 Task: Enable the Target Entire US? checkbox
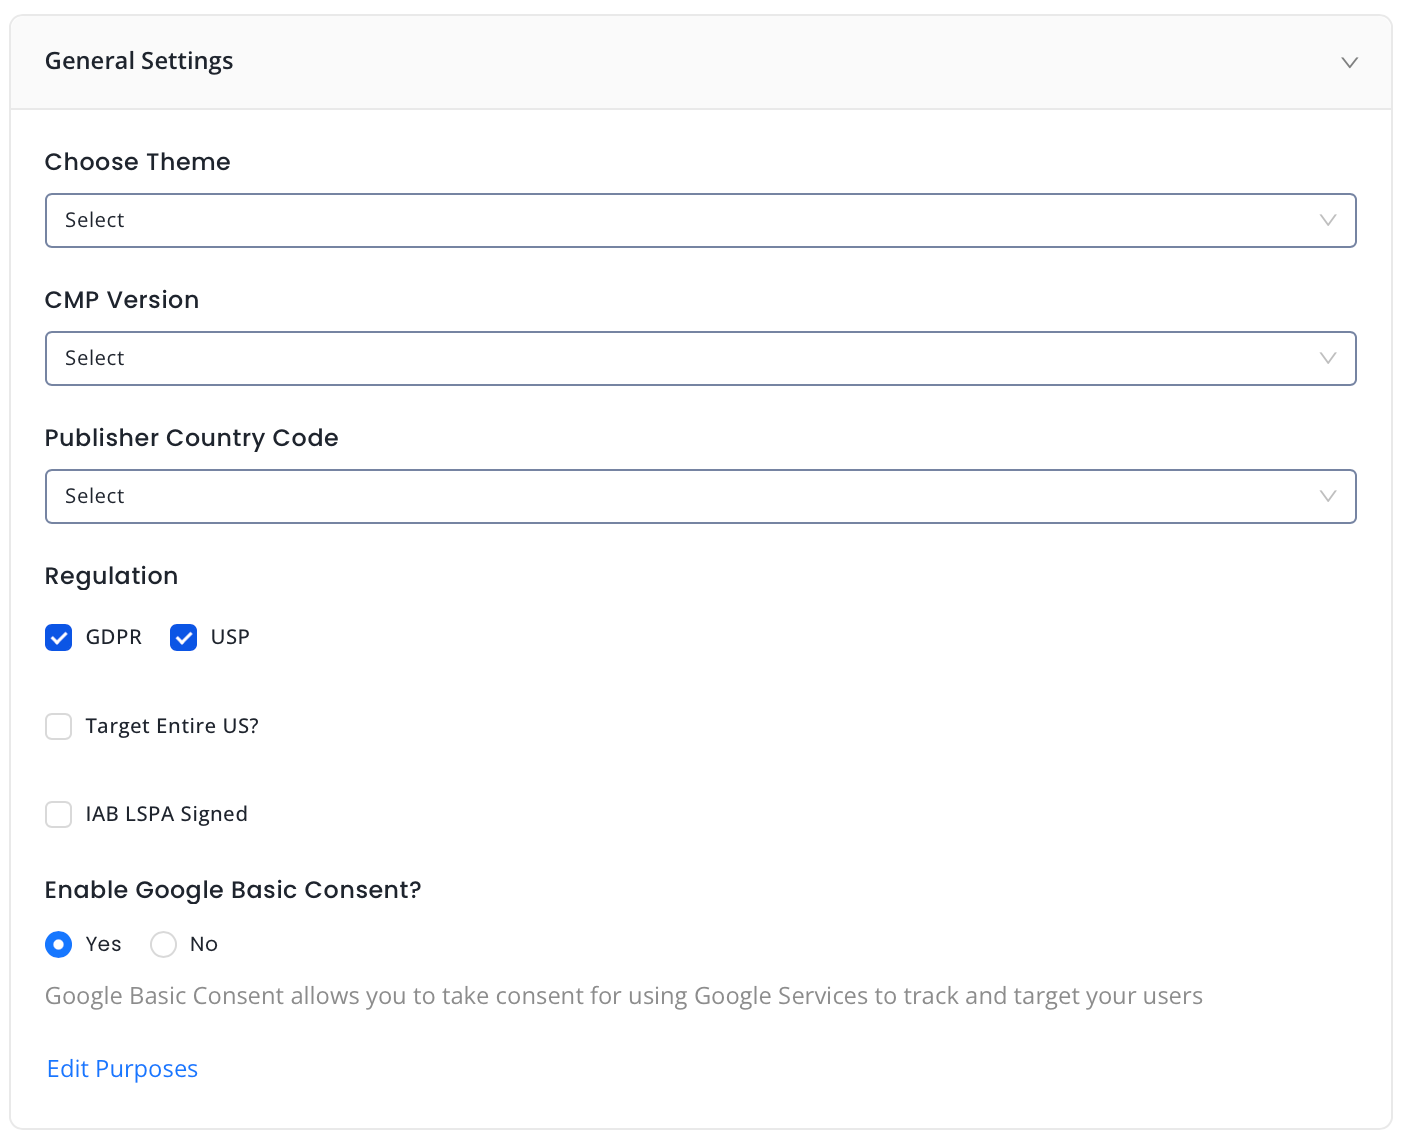[x=59, y=726]
